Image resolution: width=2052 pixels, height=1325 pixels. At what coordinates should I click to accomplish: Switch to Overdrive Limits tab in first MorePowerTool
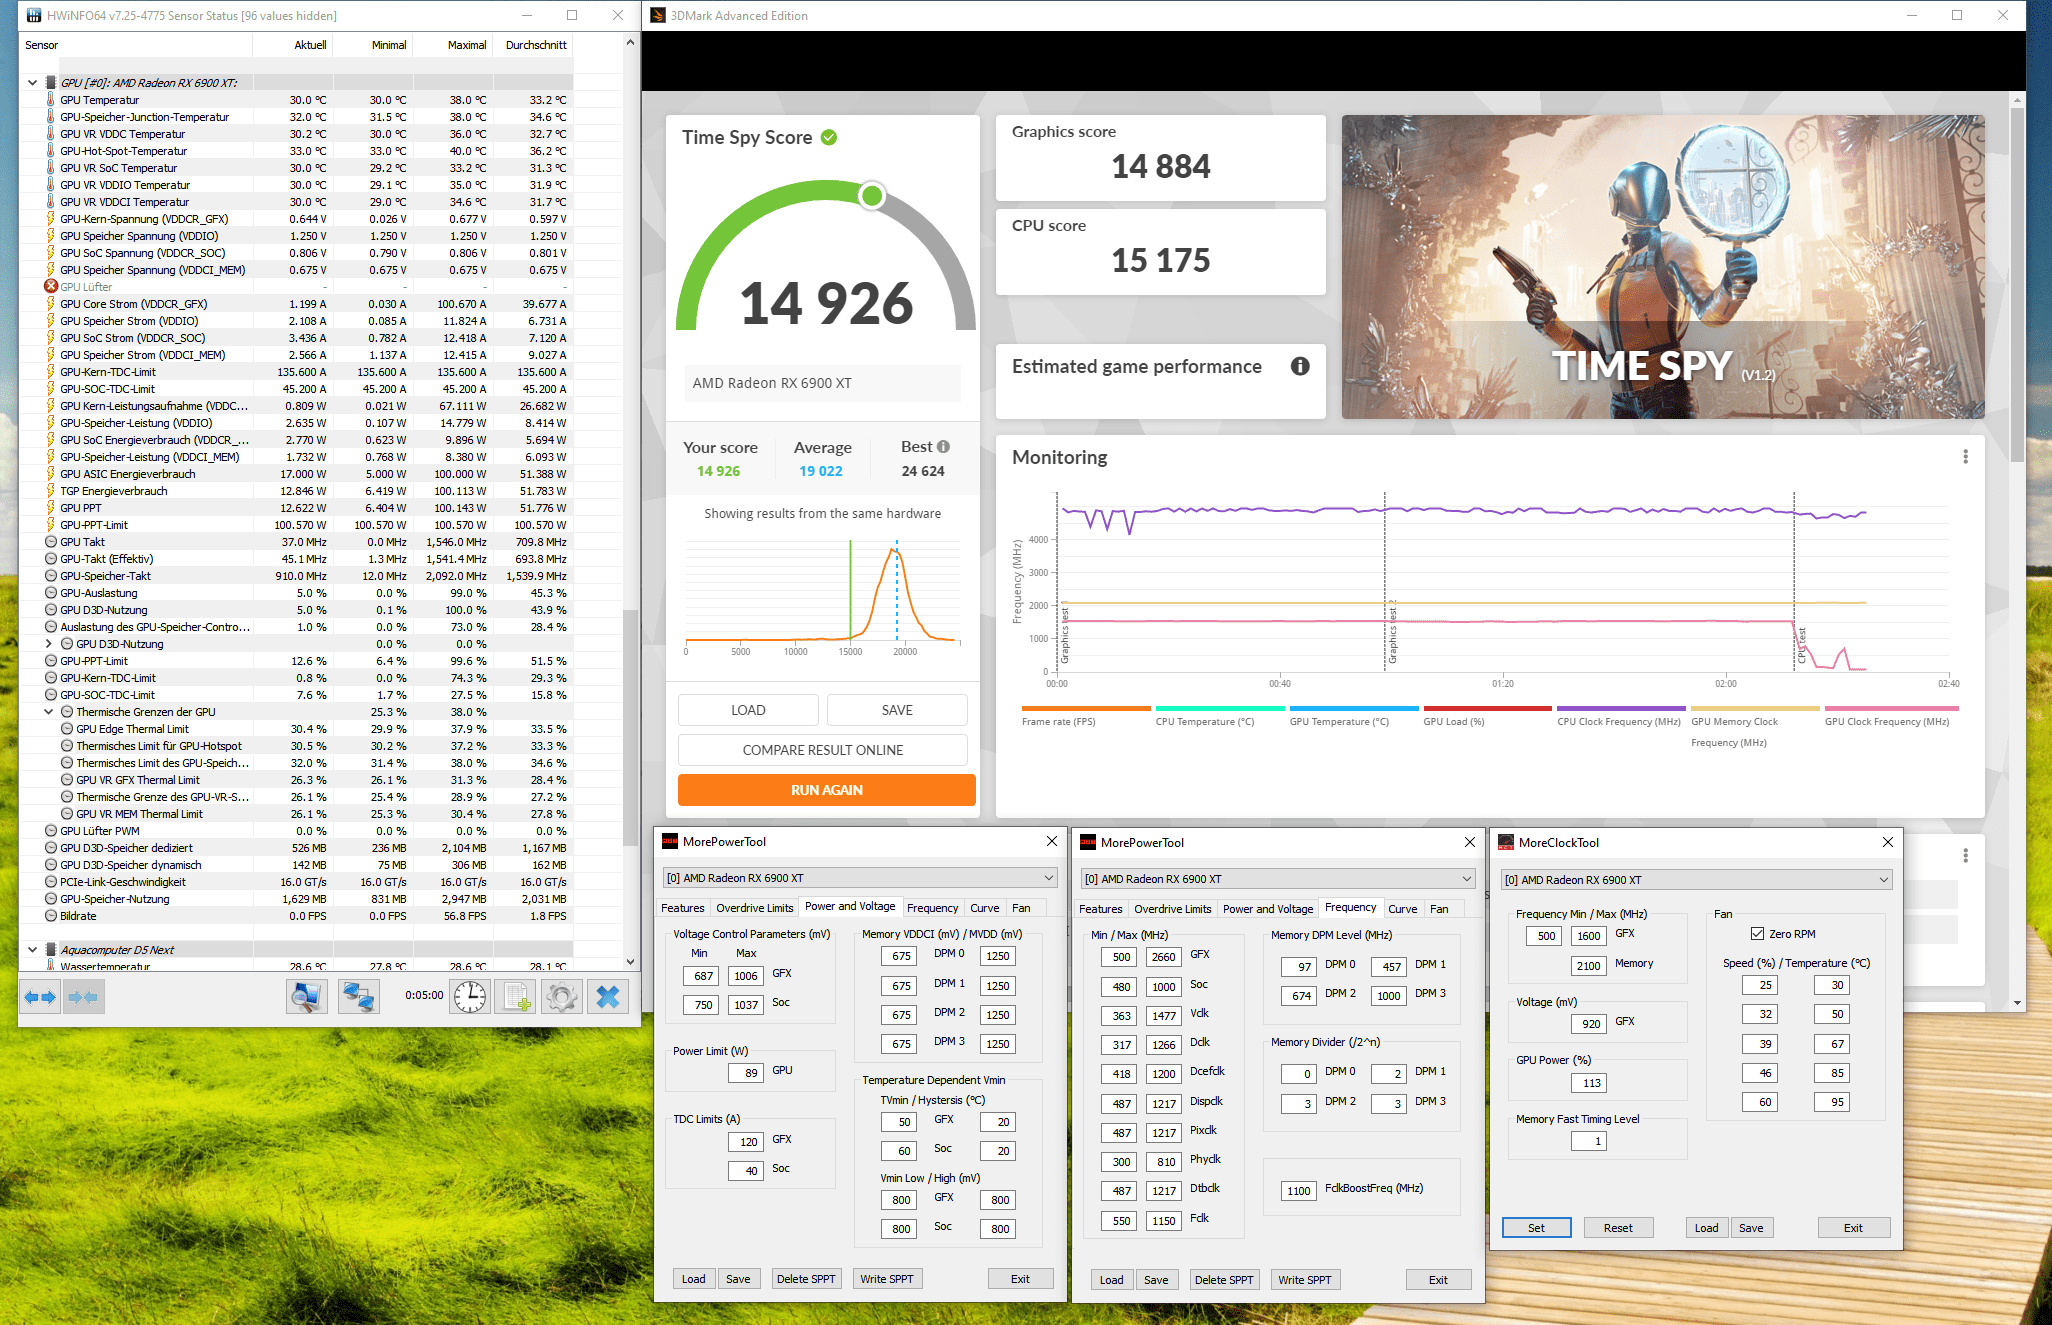click(x=755, y=908)
